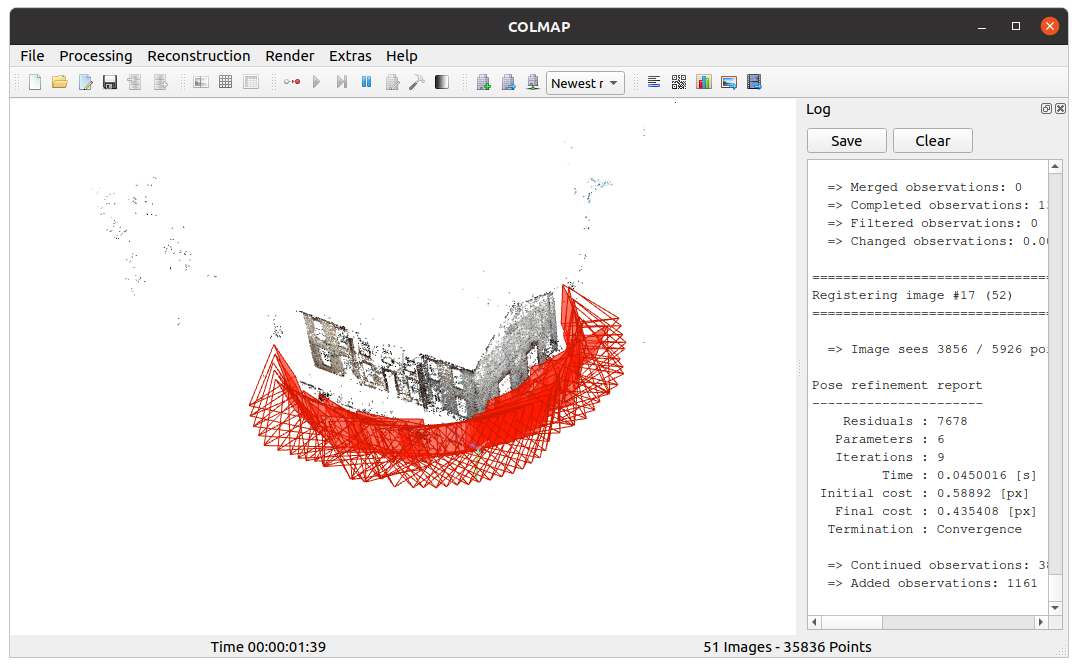This screenshot has height=667, width=1078.
Task: Click the render icon with green arrow
Action: (x=533, y=83)
